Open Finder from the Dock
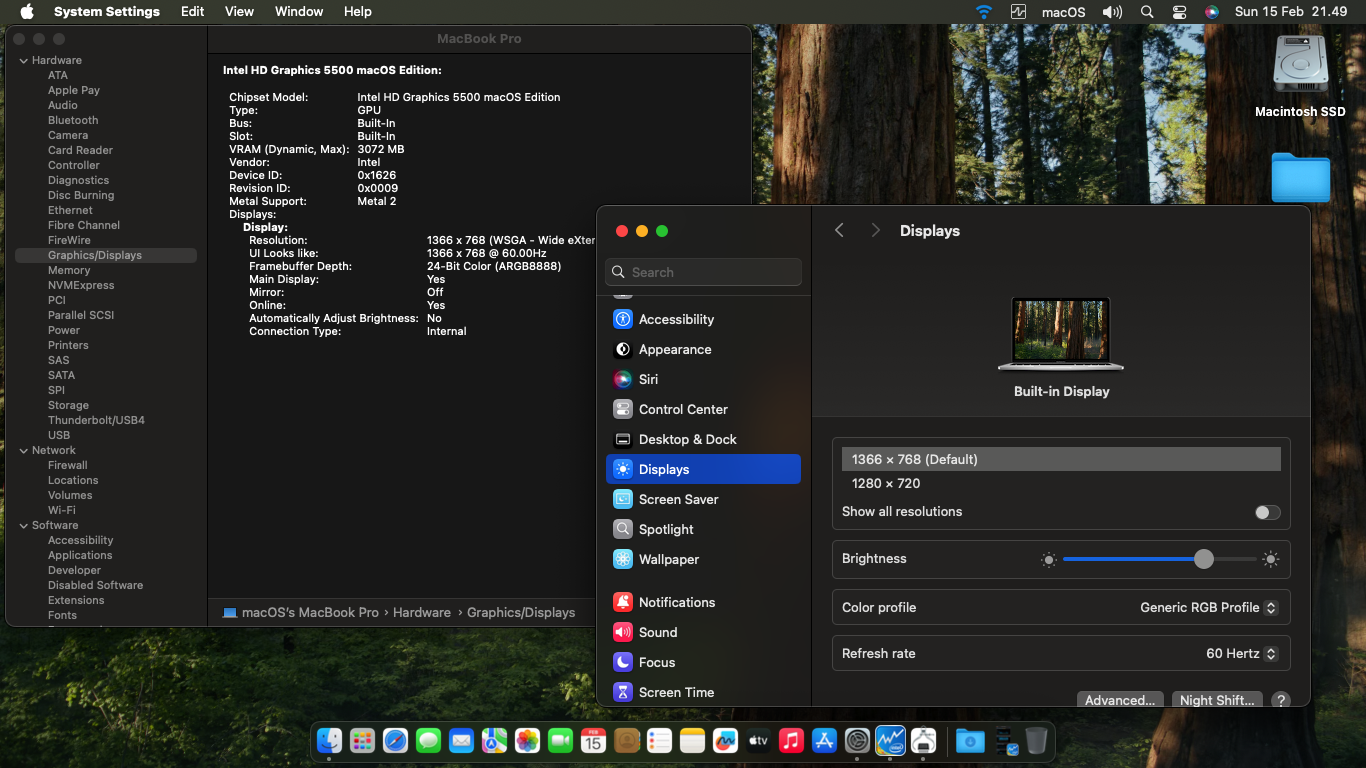This screenshot has width=1366, height=768. pos(330,741)
